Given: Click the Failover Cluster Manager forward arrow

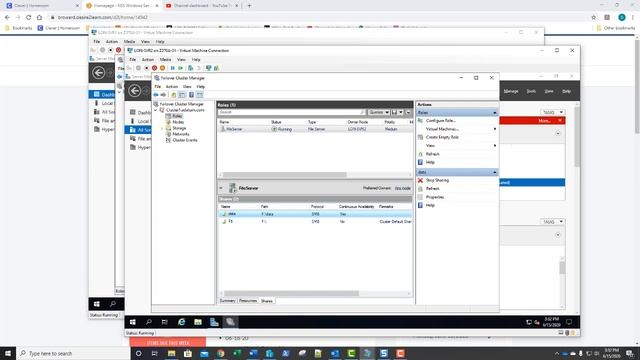Looking at the screenshot, I should pos(163,95).
